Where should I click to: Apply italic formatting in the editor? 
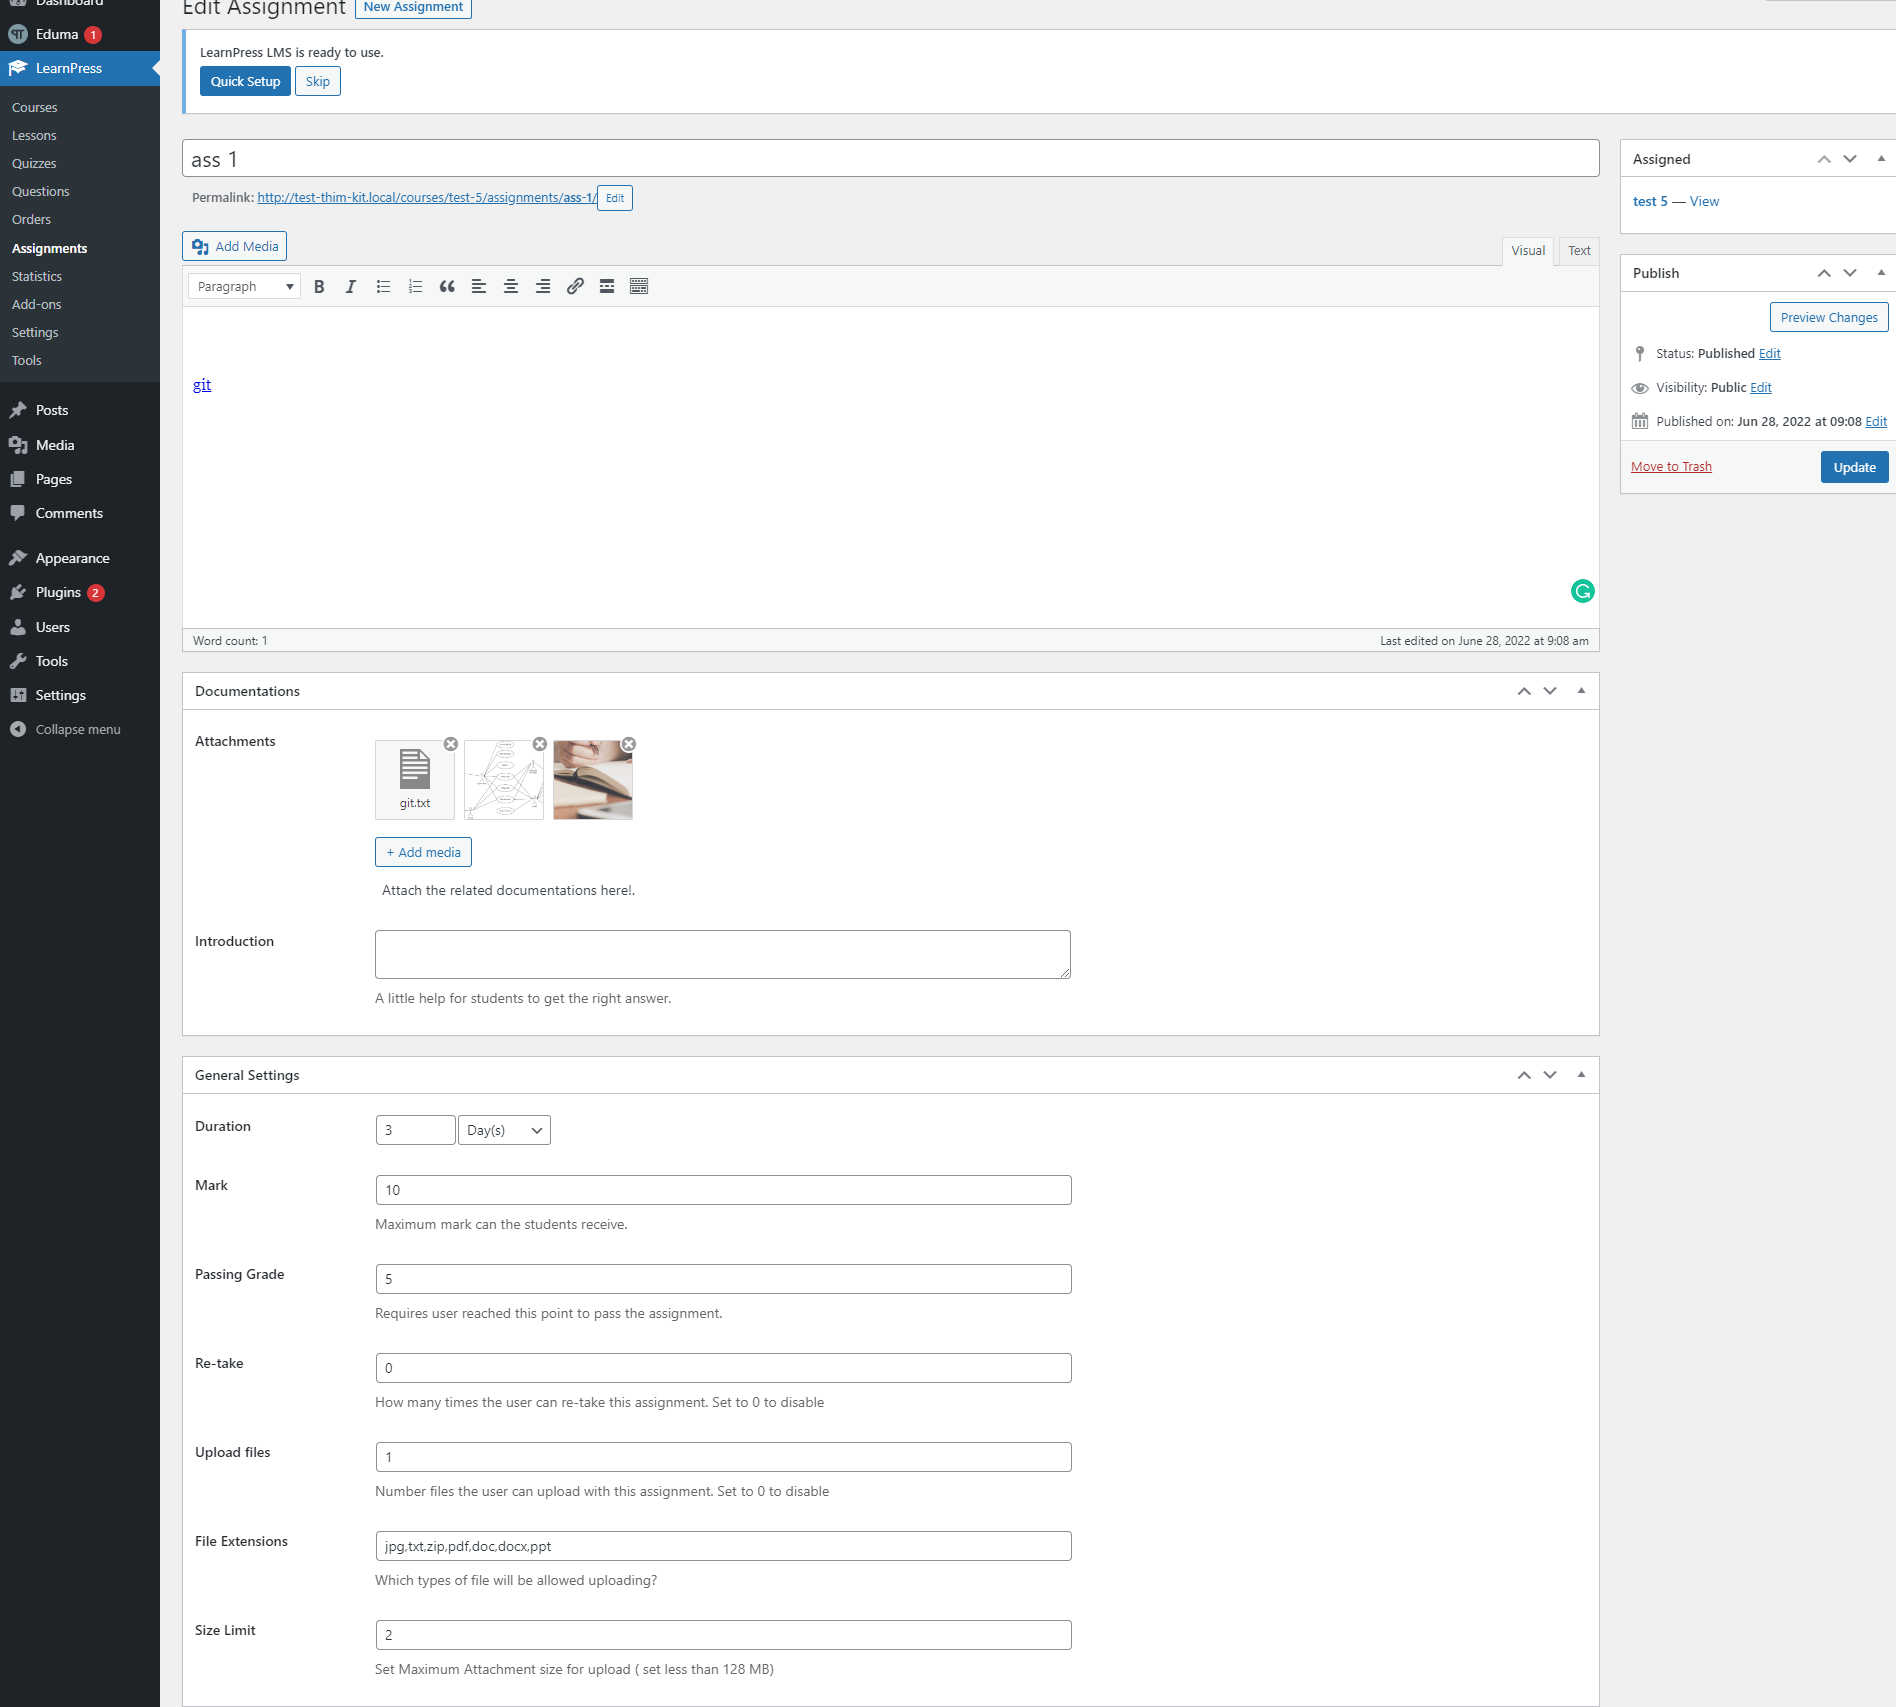click(x=351, y=287)
